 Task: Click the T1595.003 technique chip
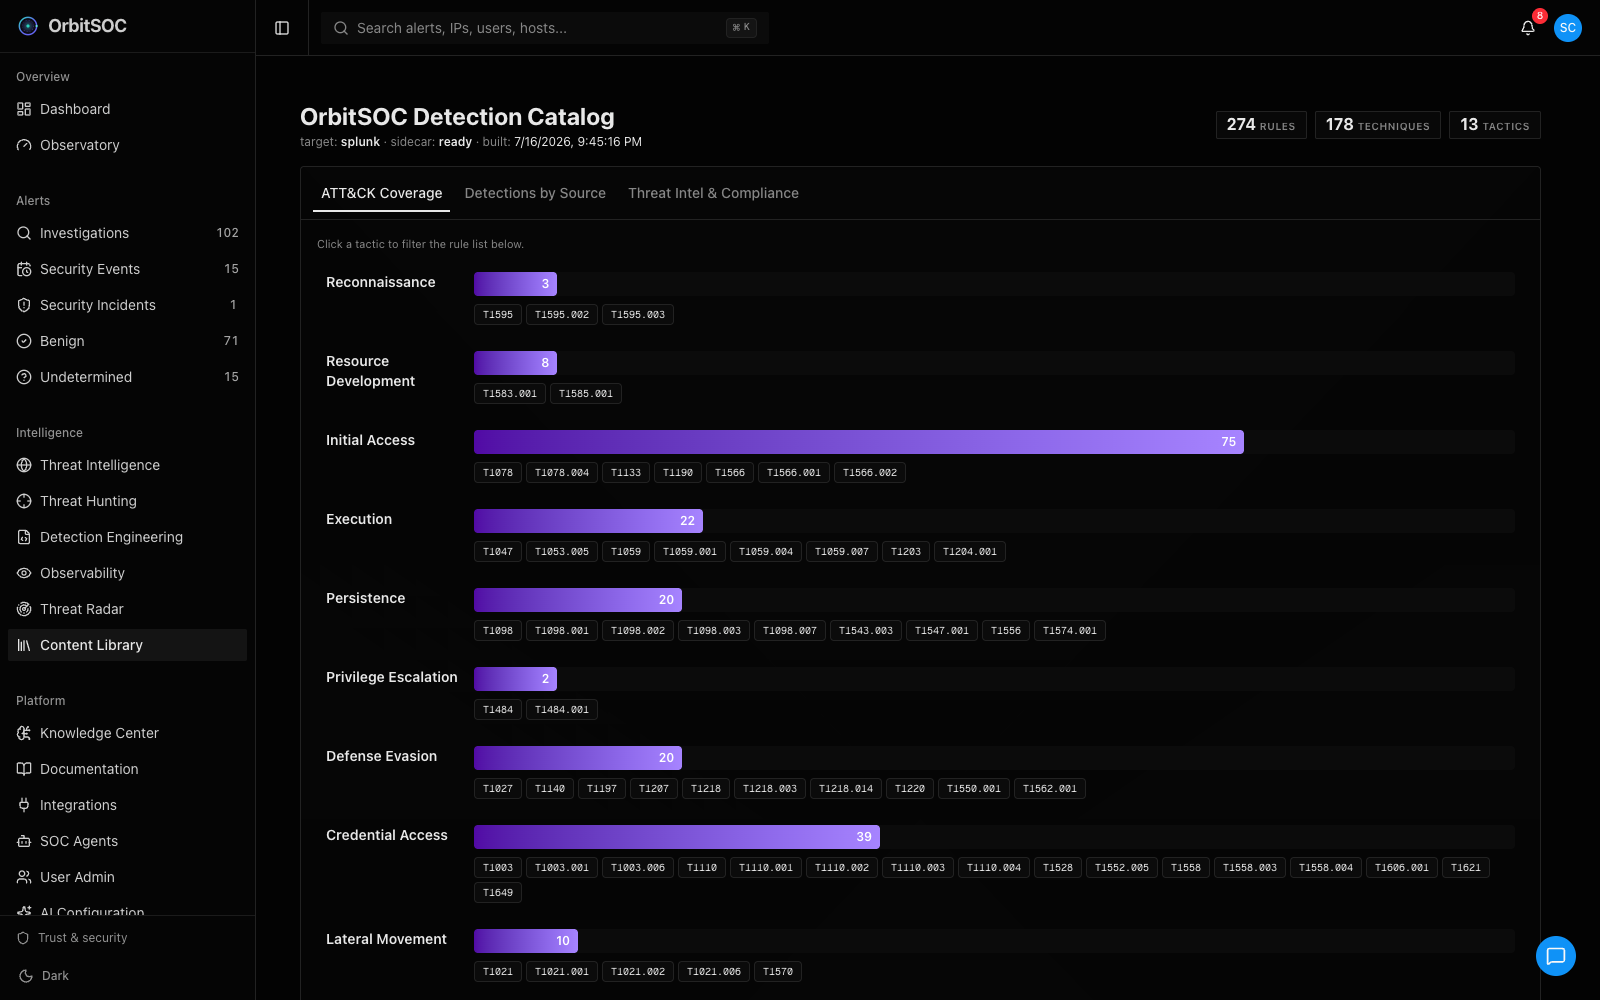tap(638, 315)
